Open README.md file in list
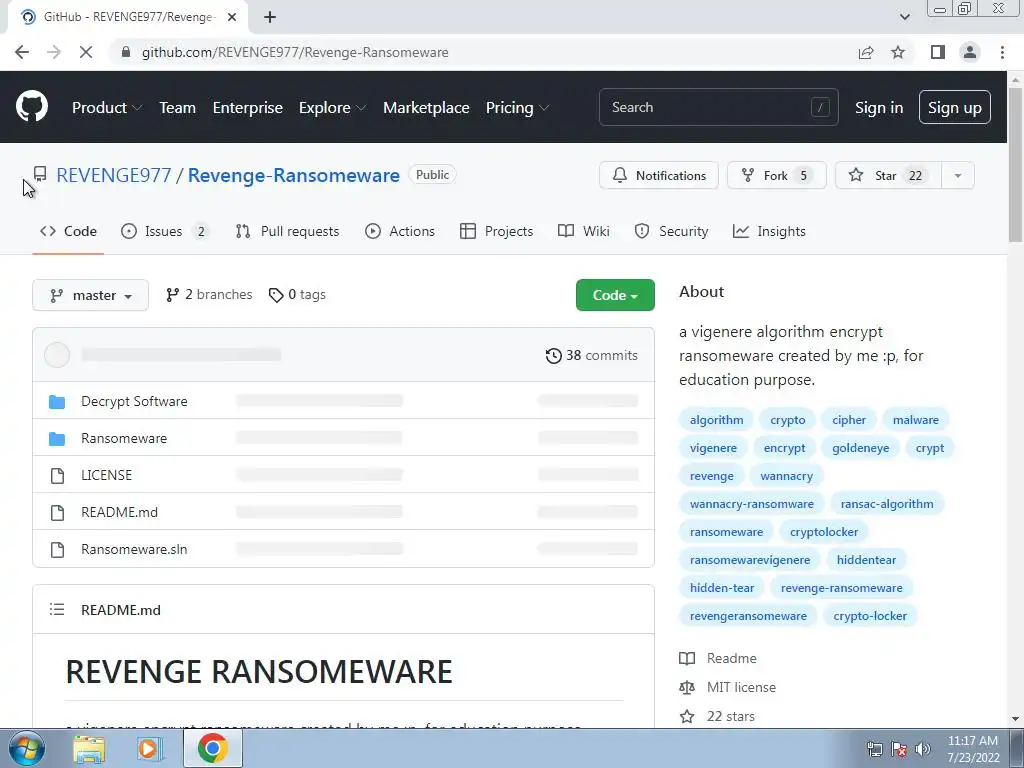Image resolution: width=1024 pixels, height=768 pixels. pos(120,512)
